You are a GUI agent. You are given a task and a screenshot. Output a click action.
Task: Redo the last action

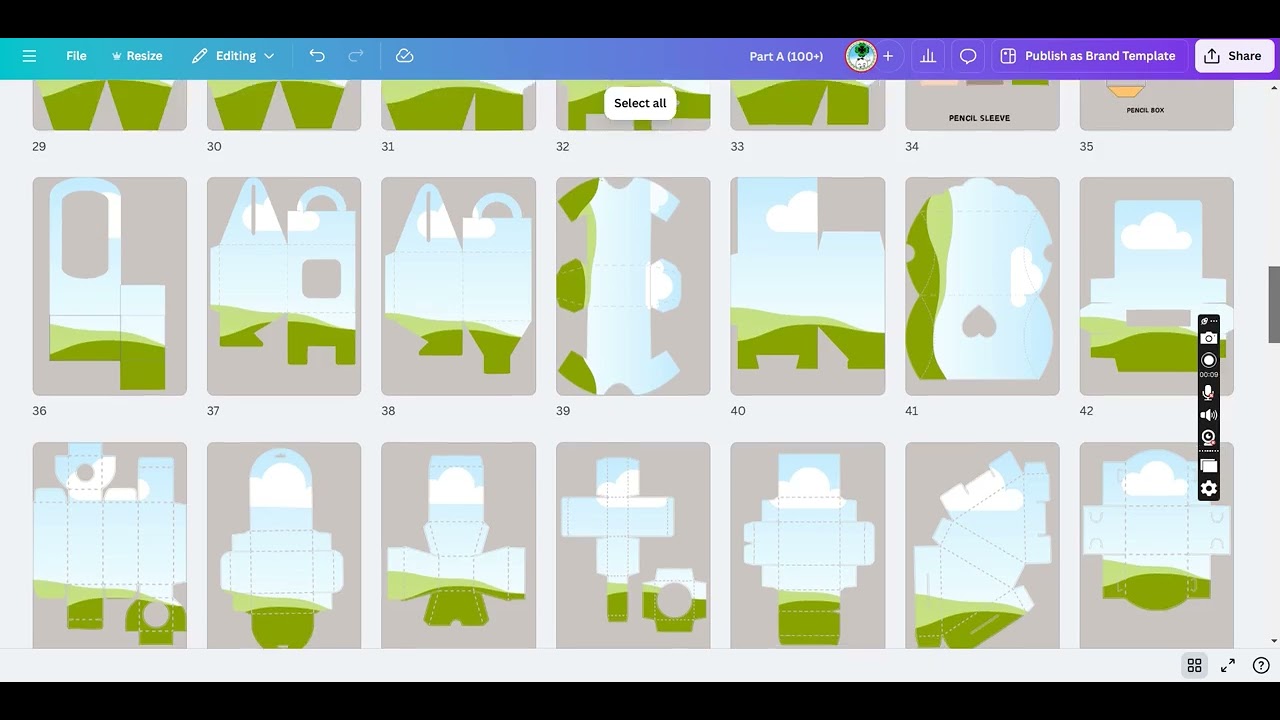[x=356, y=56]
